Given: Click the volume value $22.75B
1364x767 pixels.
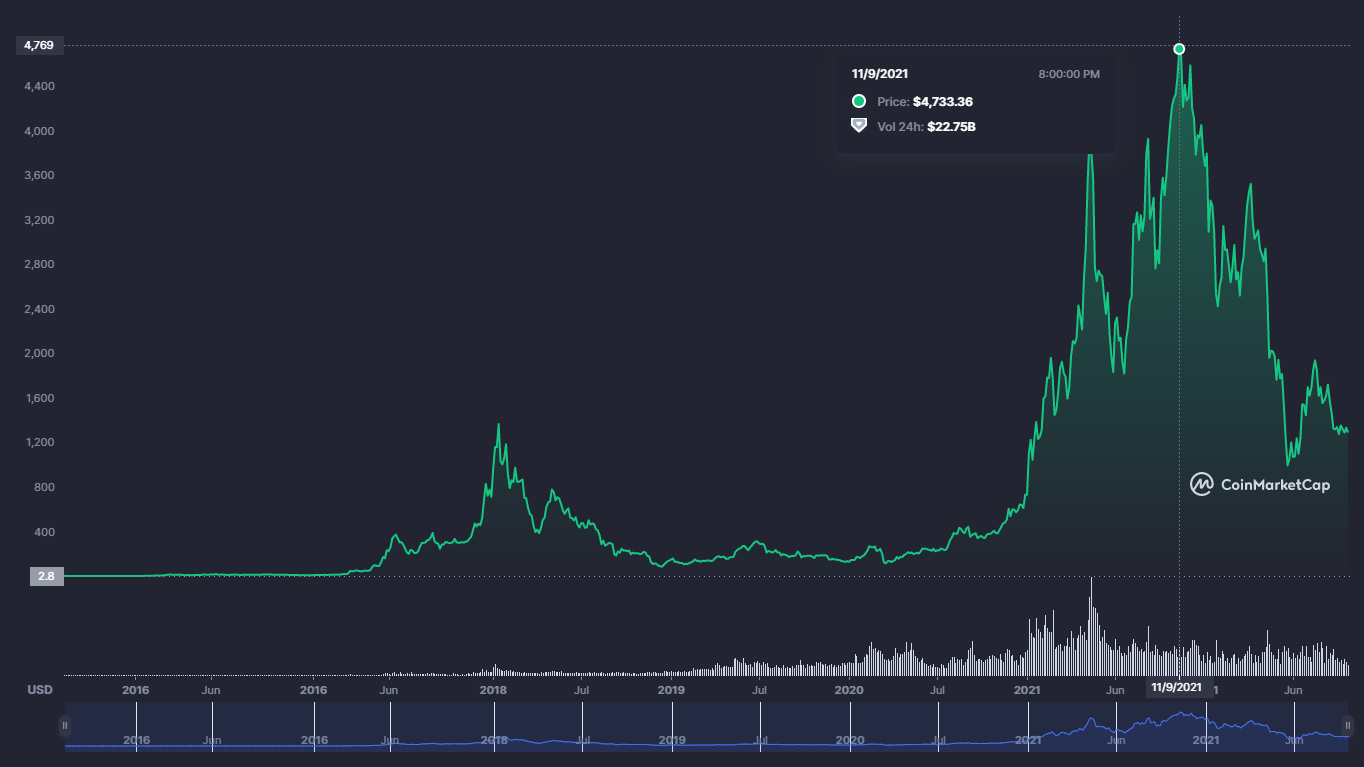Looking at the screenshot, I should [x=951, y=127].
